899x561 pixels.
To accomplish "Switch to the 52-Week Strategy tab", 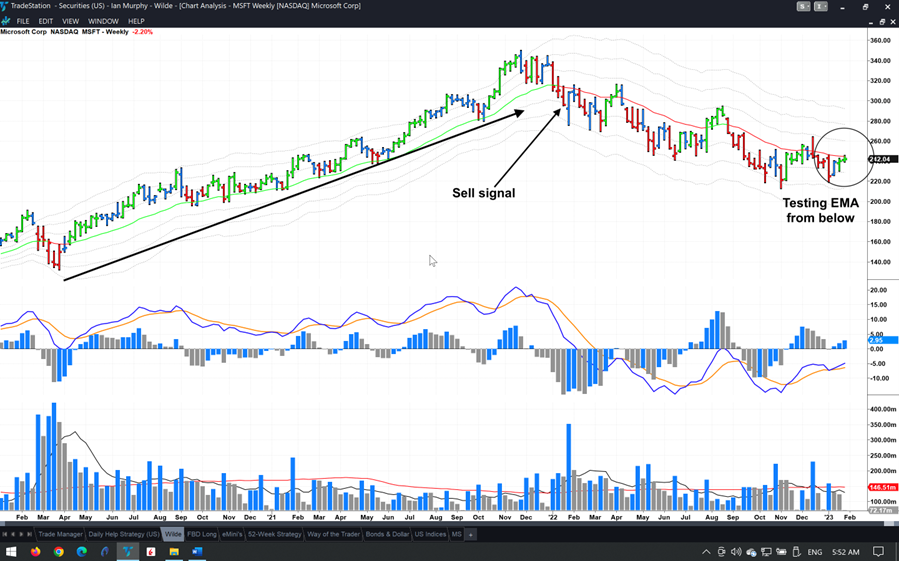I will [274, 534].
